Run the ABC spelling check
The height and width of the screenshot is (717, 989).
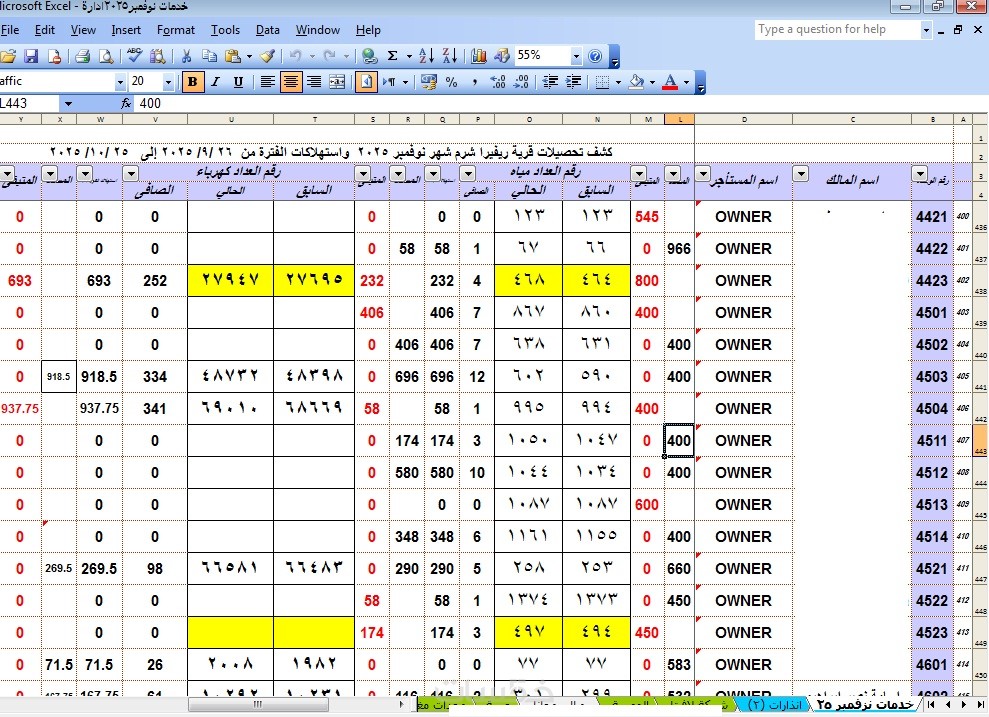pos(134,56)
